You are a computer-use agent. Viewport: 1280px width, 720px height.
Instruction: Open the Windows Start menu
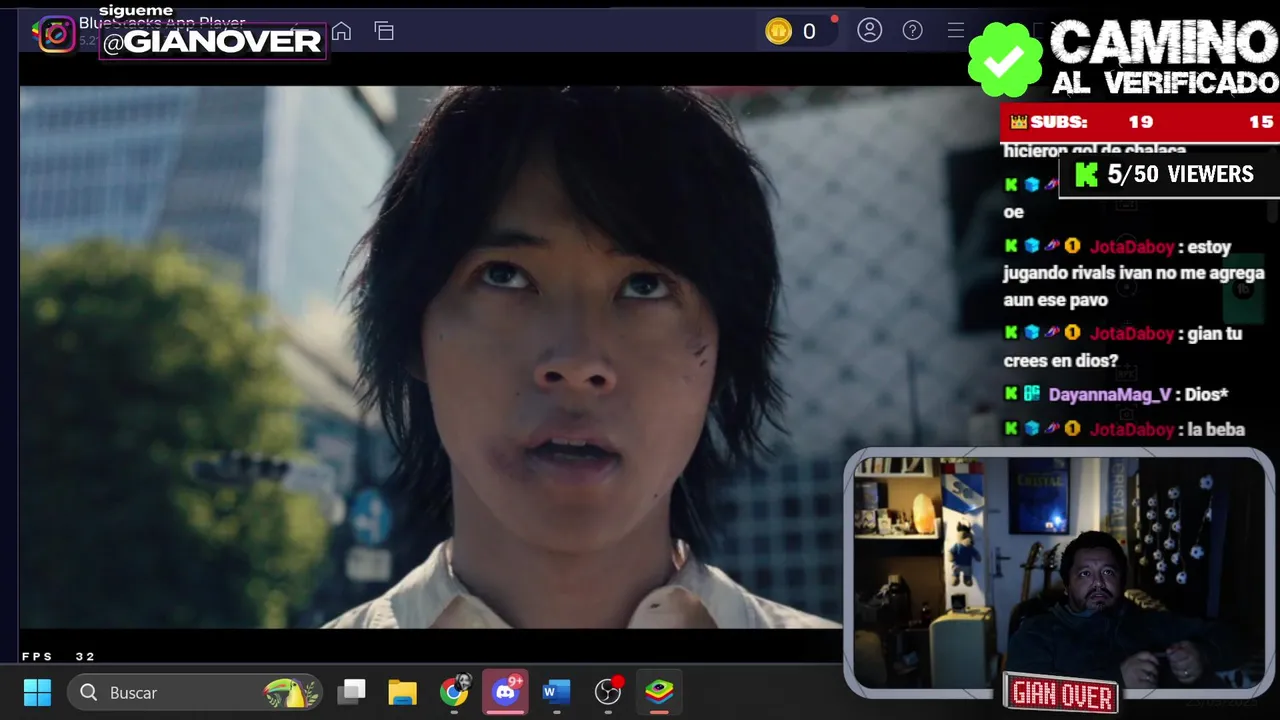pyautogui.click(x=37, y=692)
